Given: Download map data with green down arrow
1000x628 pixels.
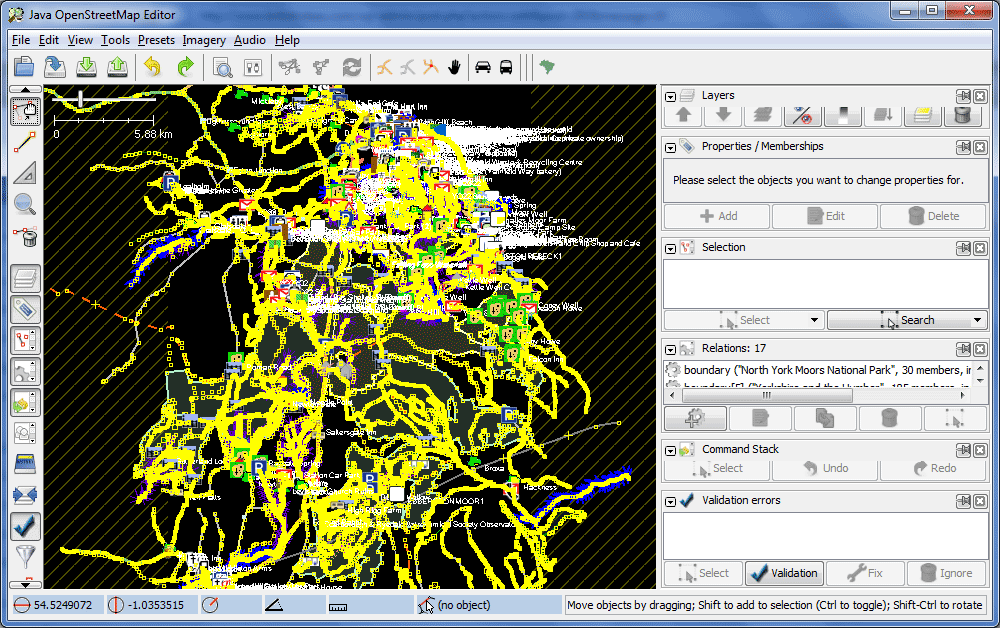Looking at the screenshot, I should (x=87, y=66).
